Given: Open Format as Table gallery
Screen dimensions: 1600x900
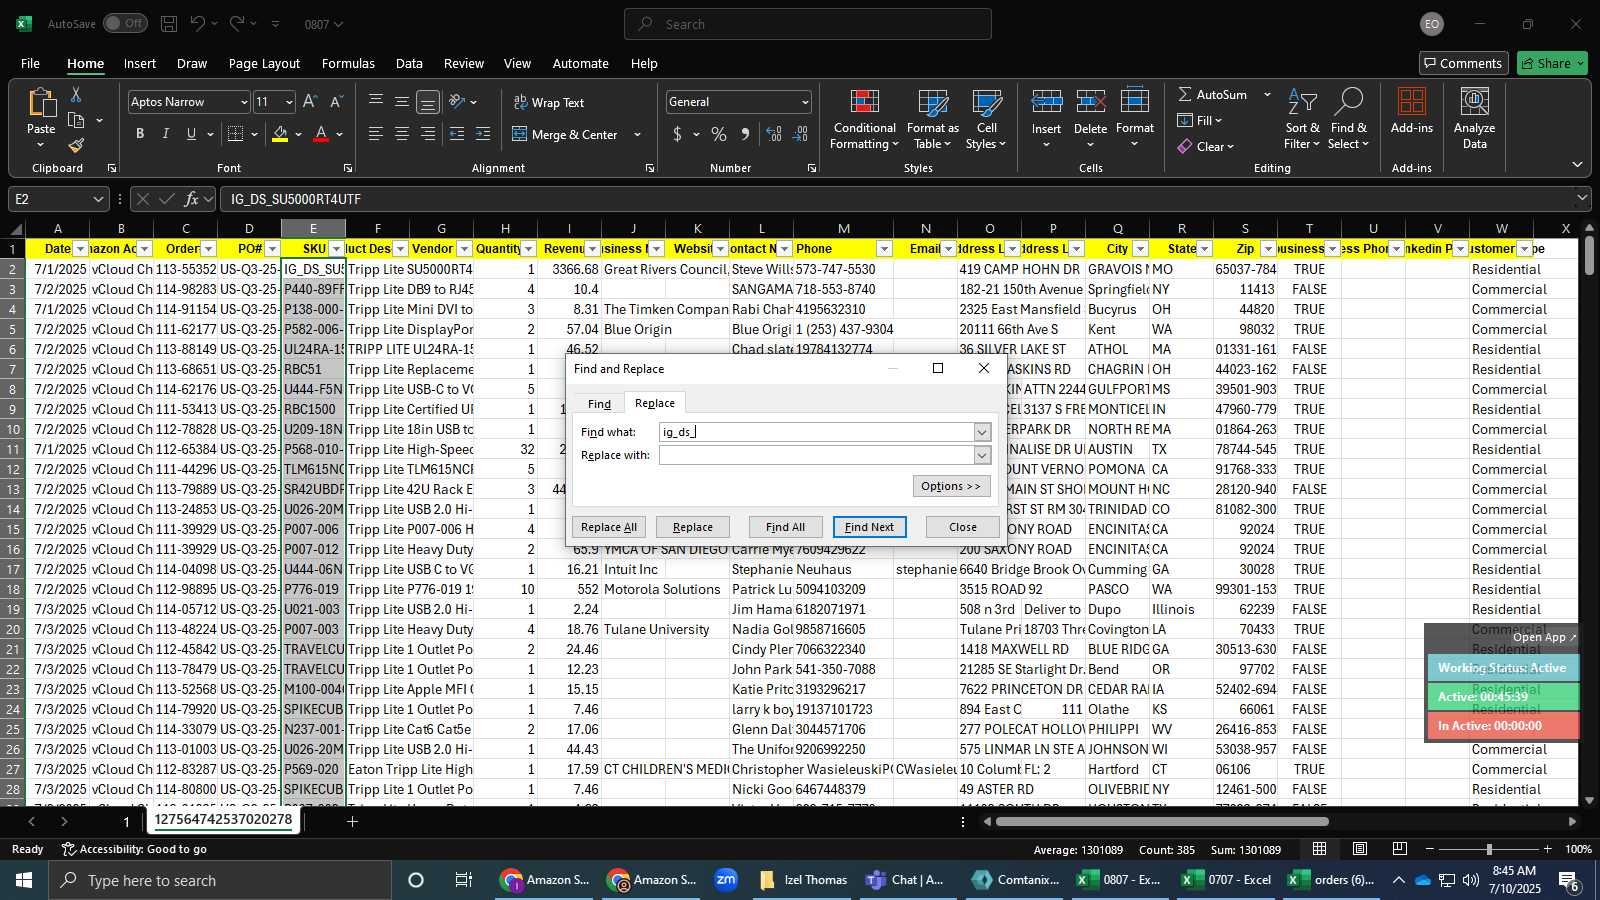Looking at the screenshot, I should point(932,120).
